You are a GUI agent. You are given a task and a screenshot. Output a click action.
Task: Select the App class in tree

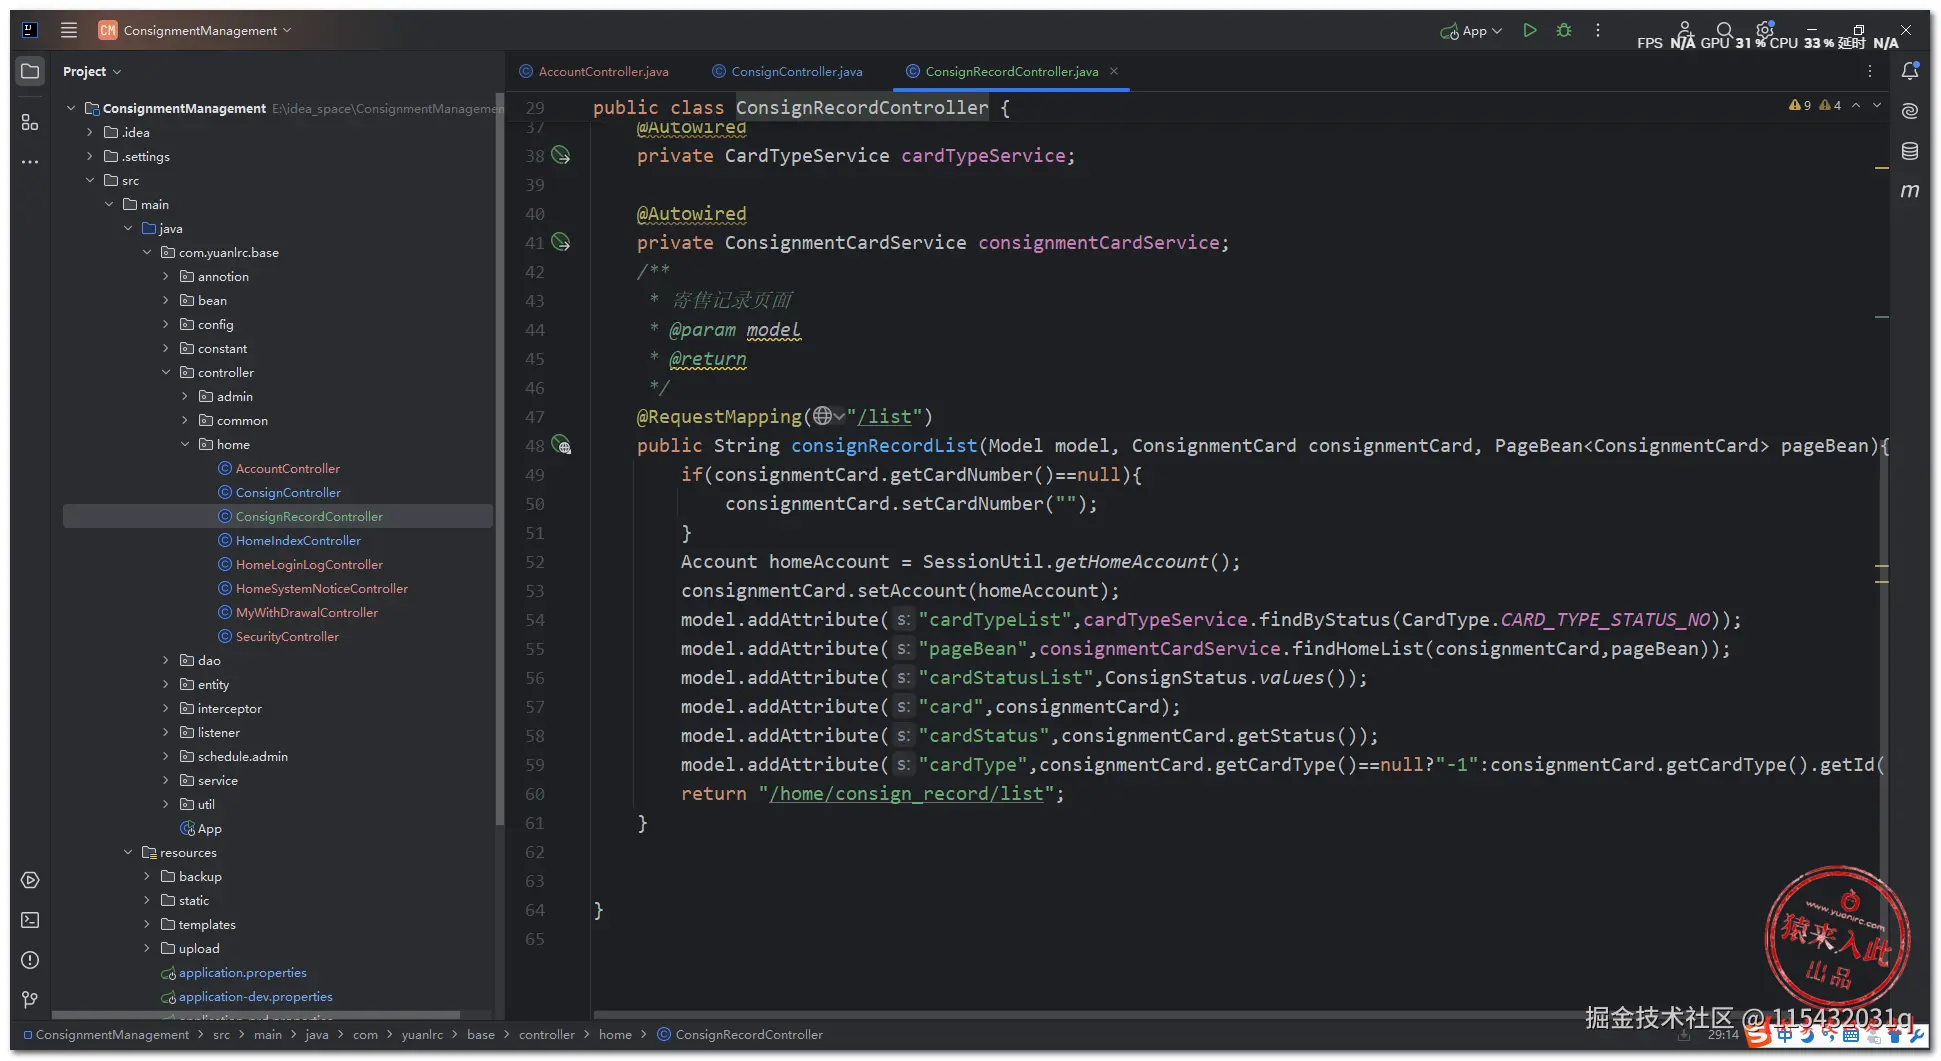209,828
